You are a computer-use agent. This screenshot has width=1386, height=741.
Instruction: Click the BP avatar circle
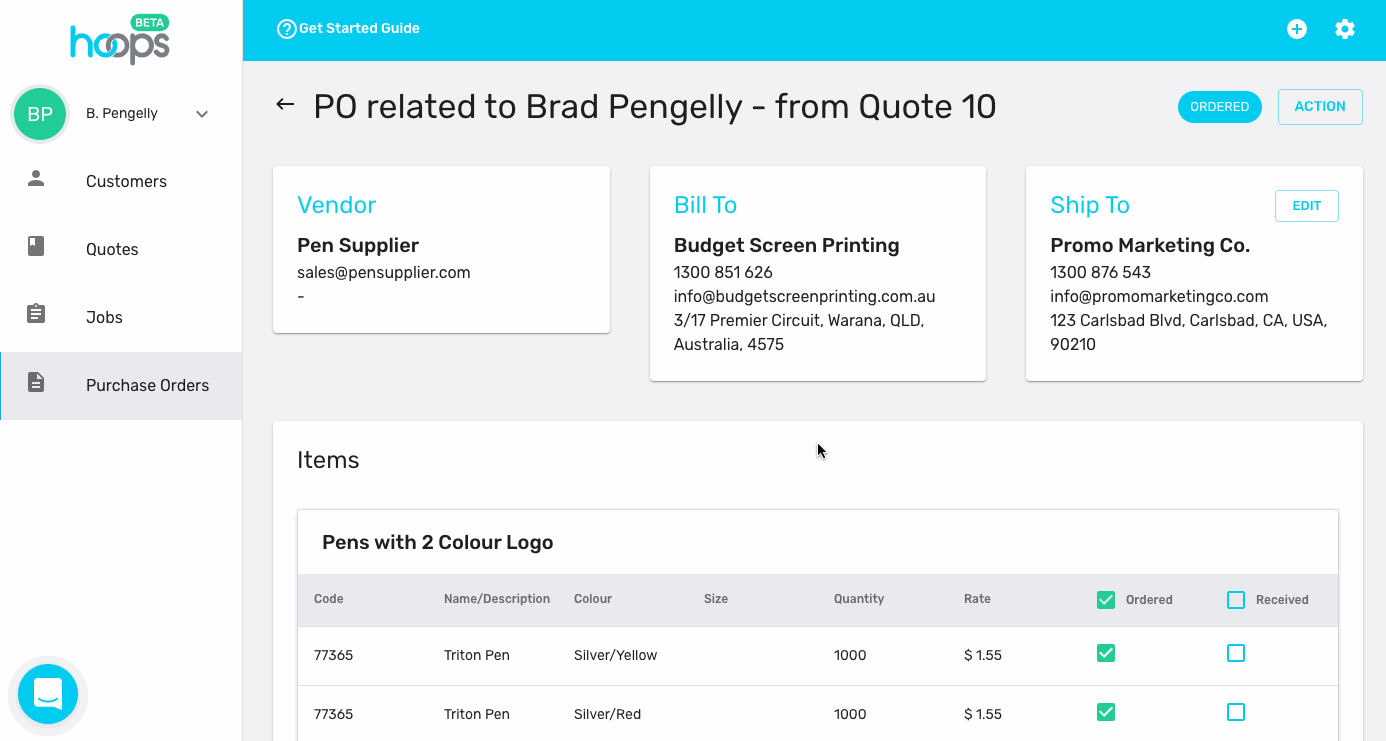click(x=40, y=114)
